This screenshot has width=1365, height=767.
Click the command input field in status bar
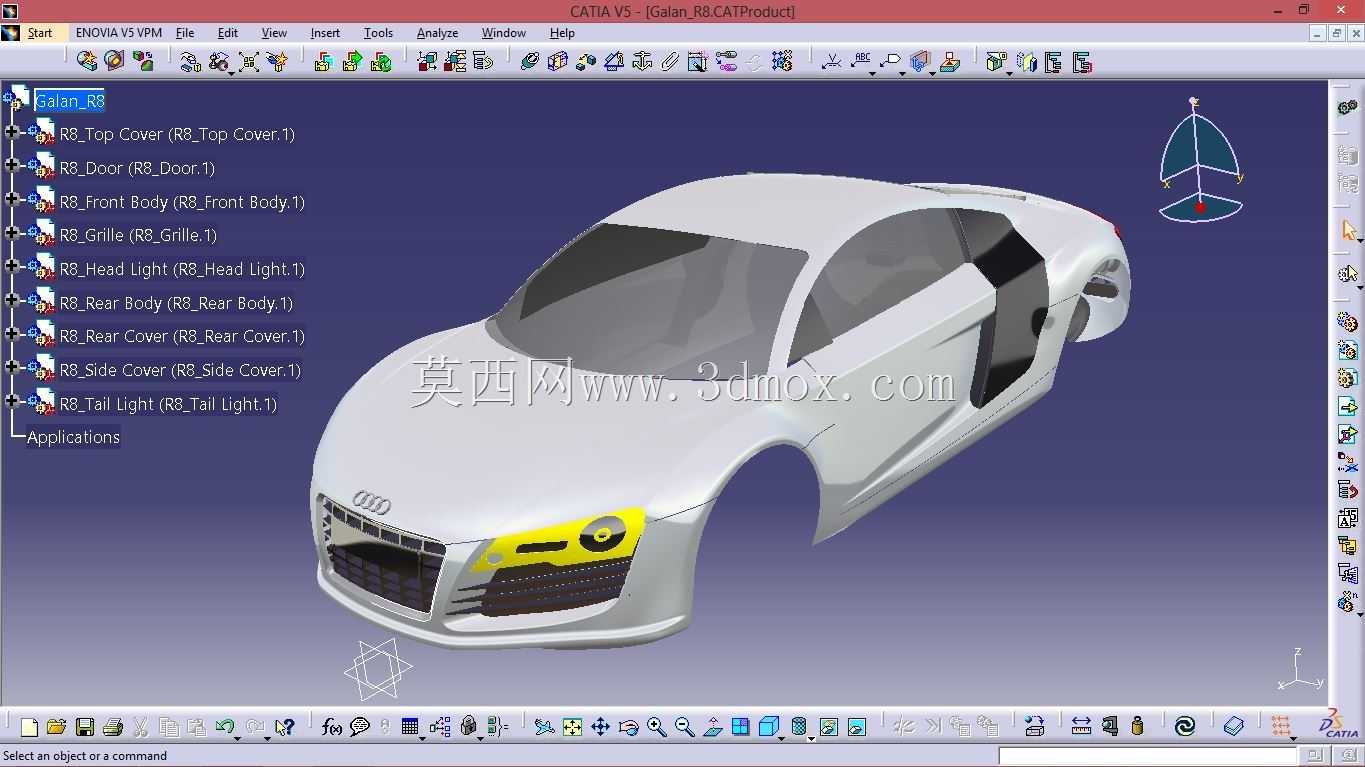1148,756
